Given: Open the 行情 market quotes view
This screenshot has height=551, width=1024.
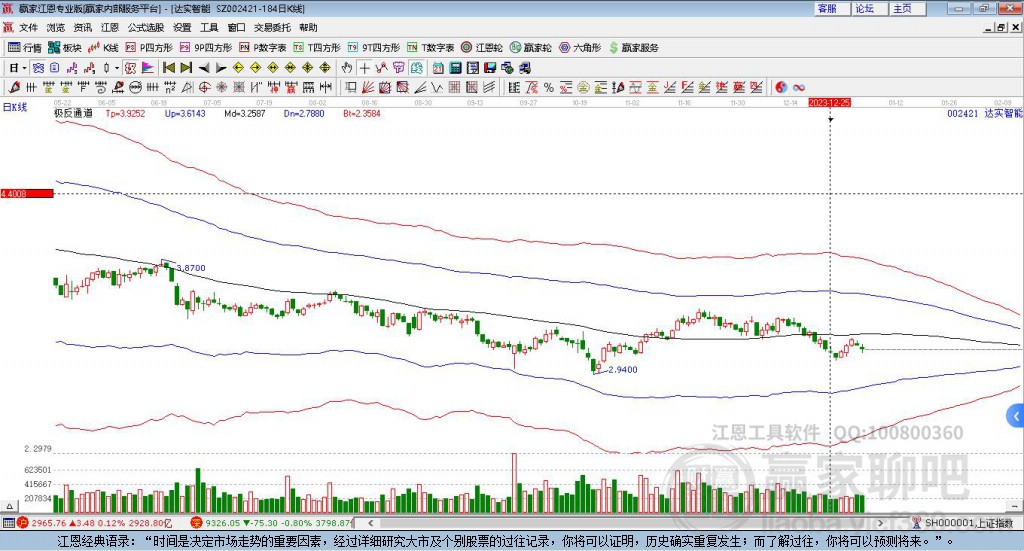Looking at the screenshot, I should pos(25,48).
